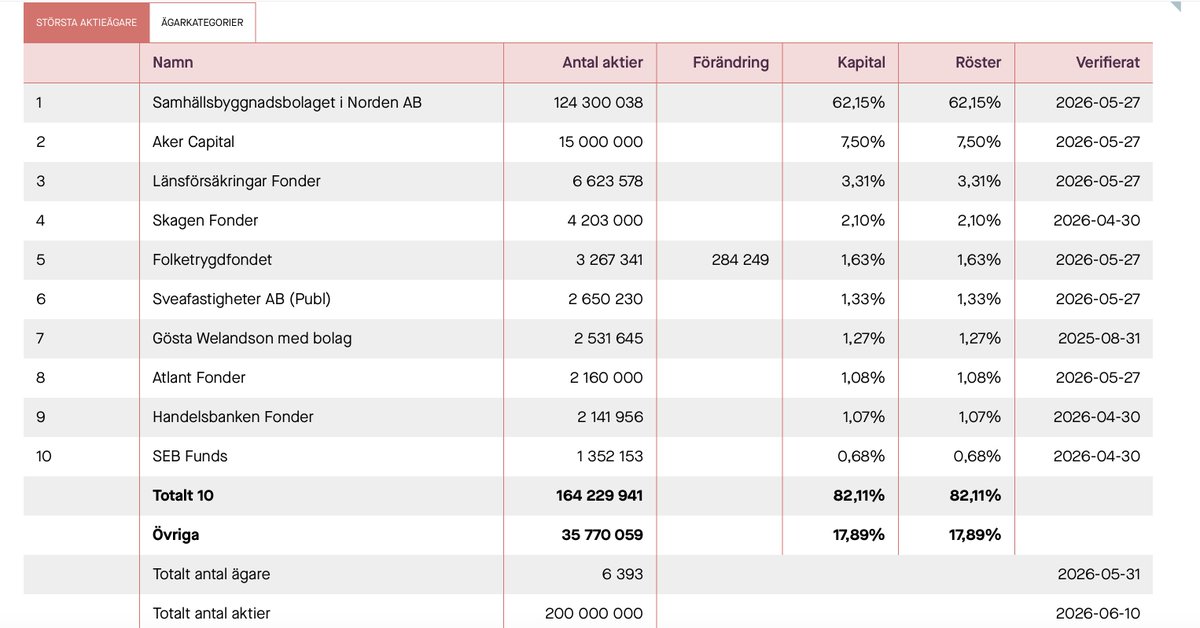Click the Kapital column header

[x=861, y=62]
